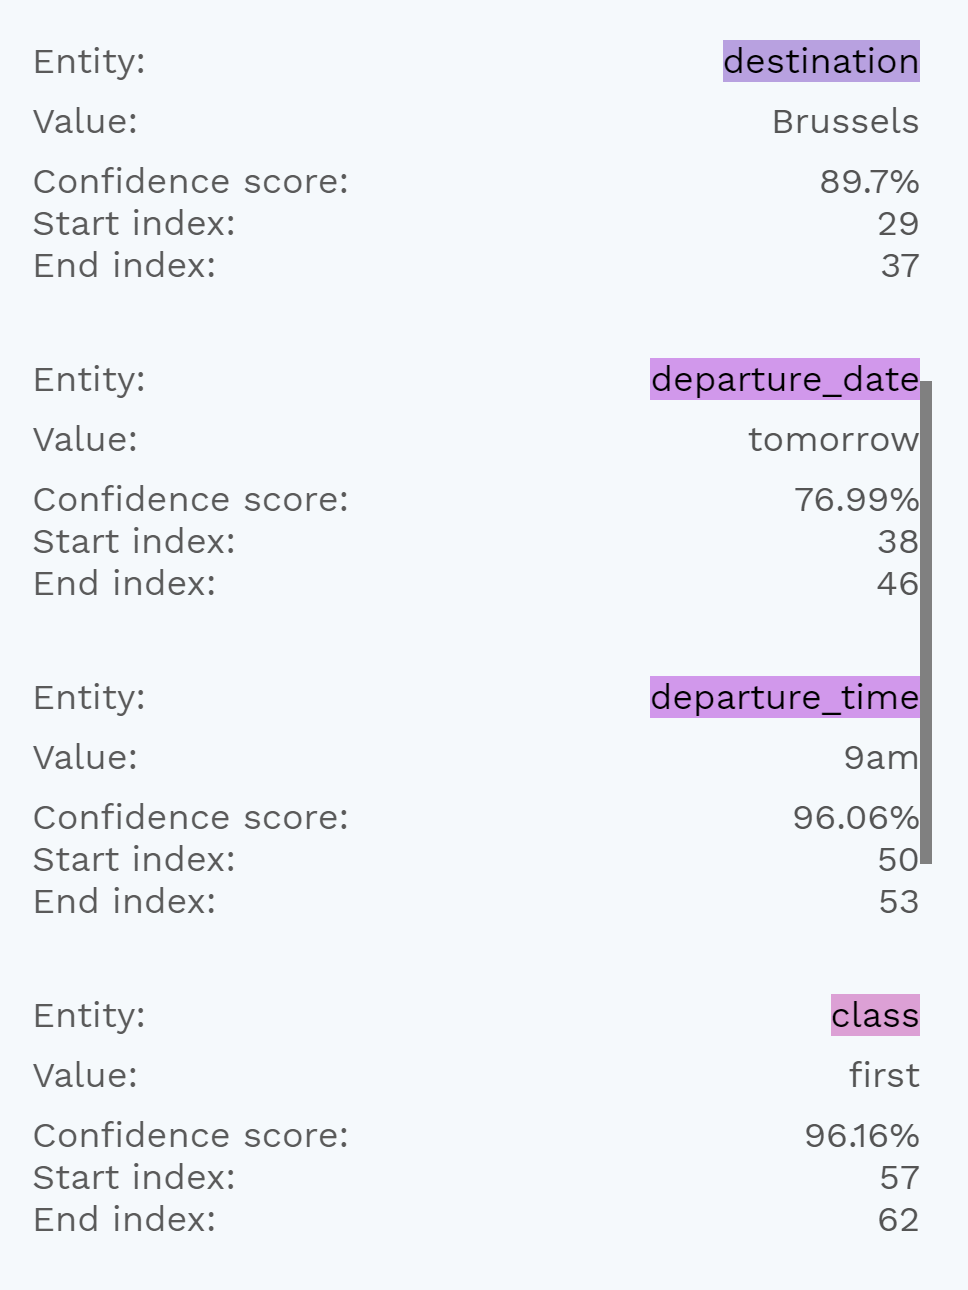Select the 96.16% confidence score

862,1136
